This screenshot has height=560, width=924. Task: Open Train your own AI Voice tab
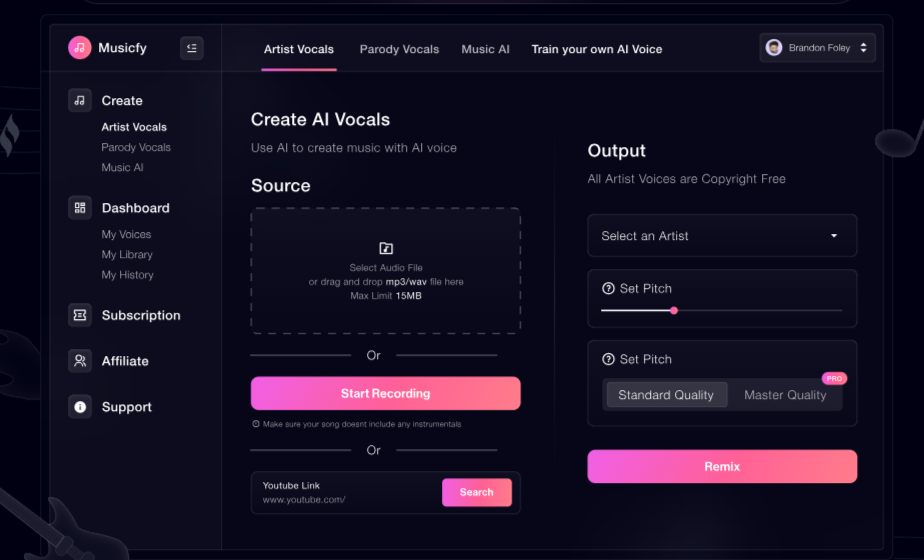tap(597, 50)
